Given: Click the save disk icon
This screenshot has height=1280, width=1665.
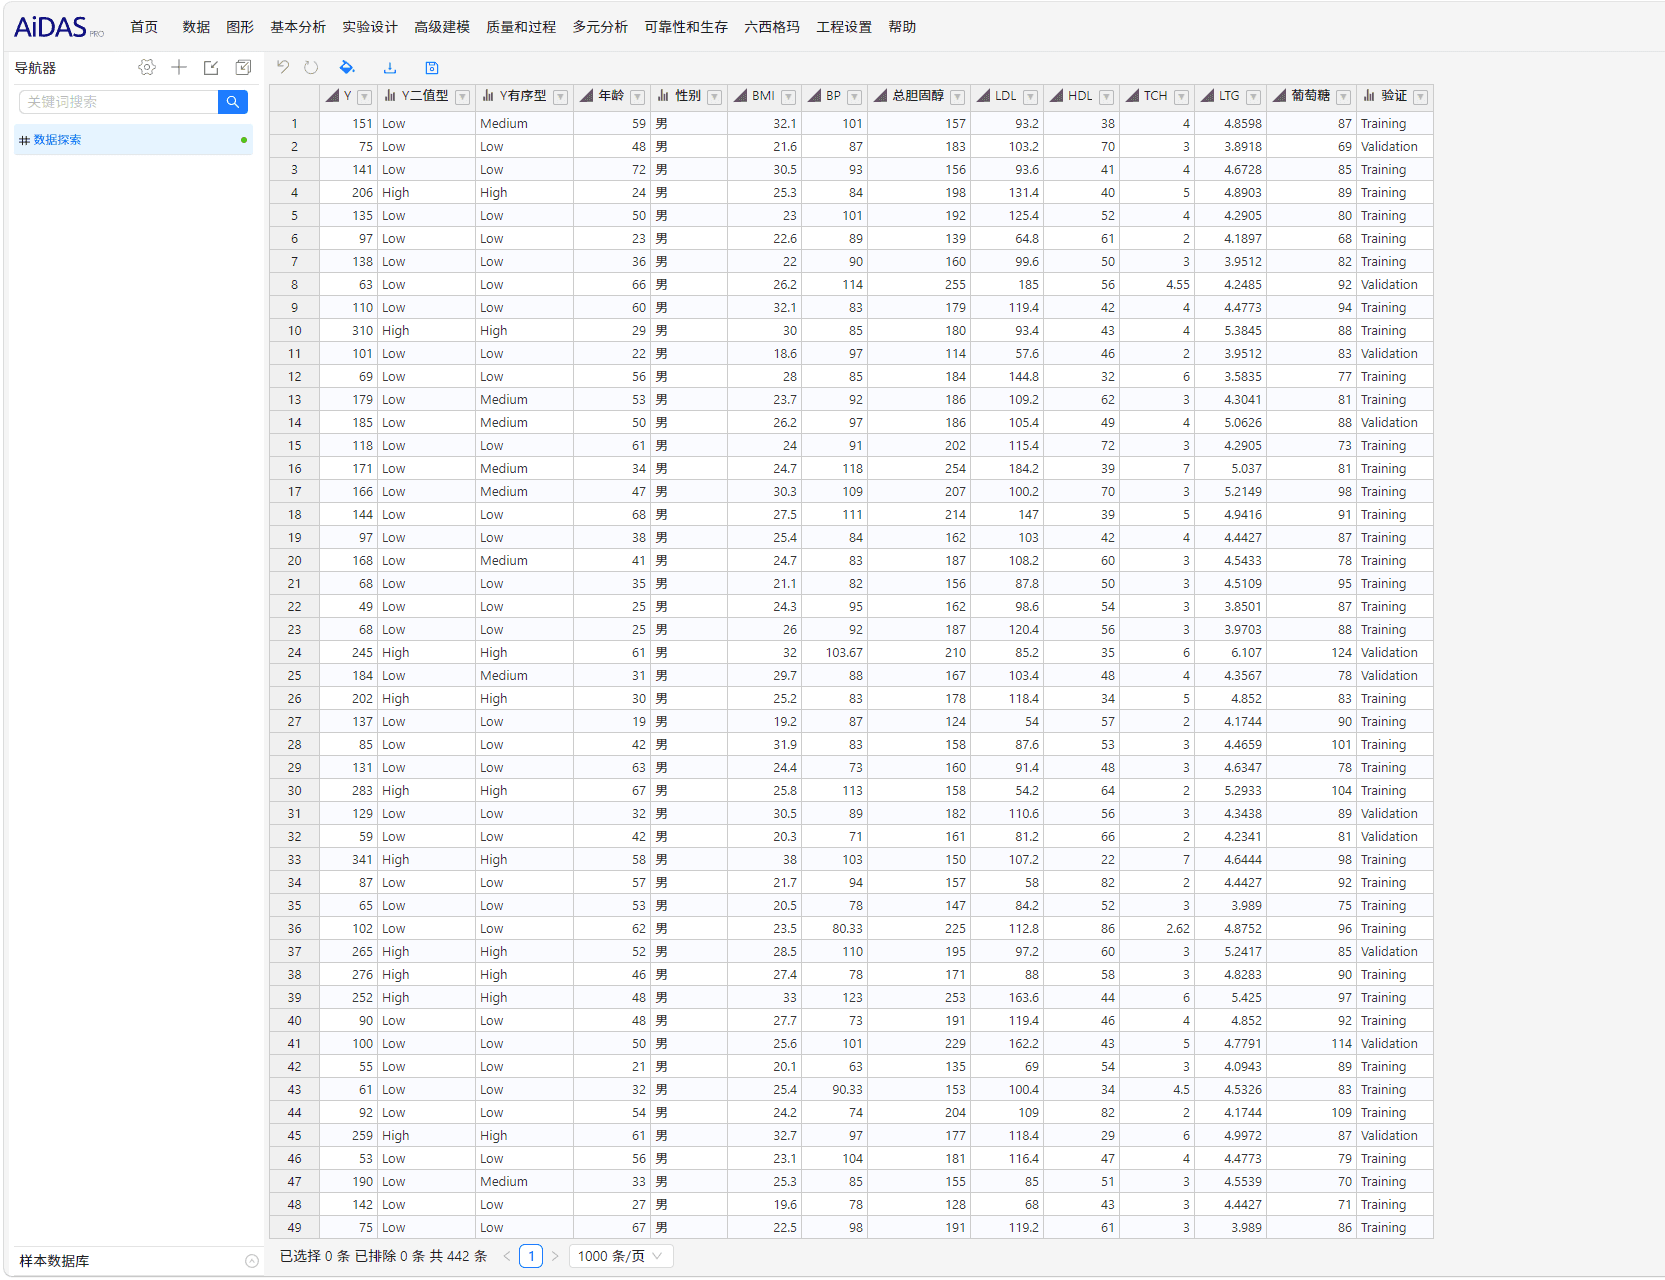Looking at the screenshot, I should pos(432,67).
